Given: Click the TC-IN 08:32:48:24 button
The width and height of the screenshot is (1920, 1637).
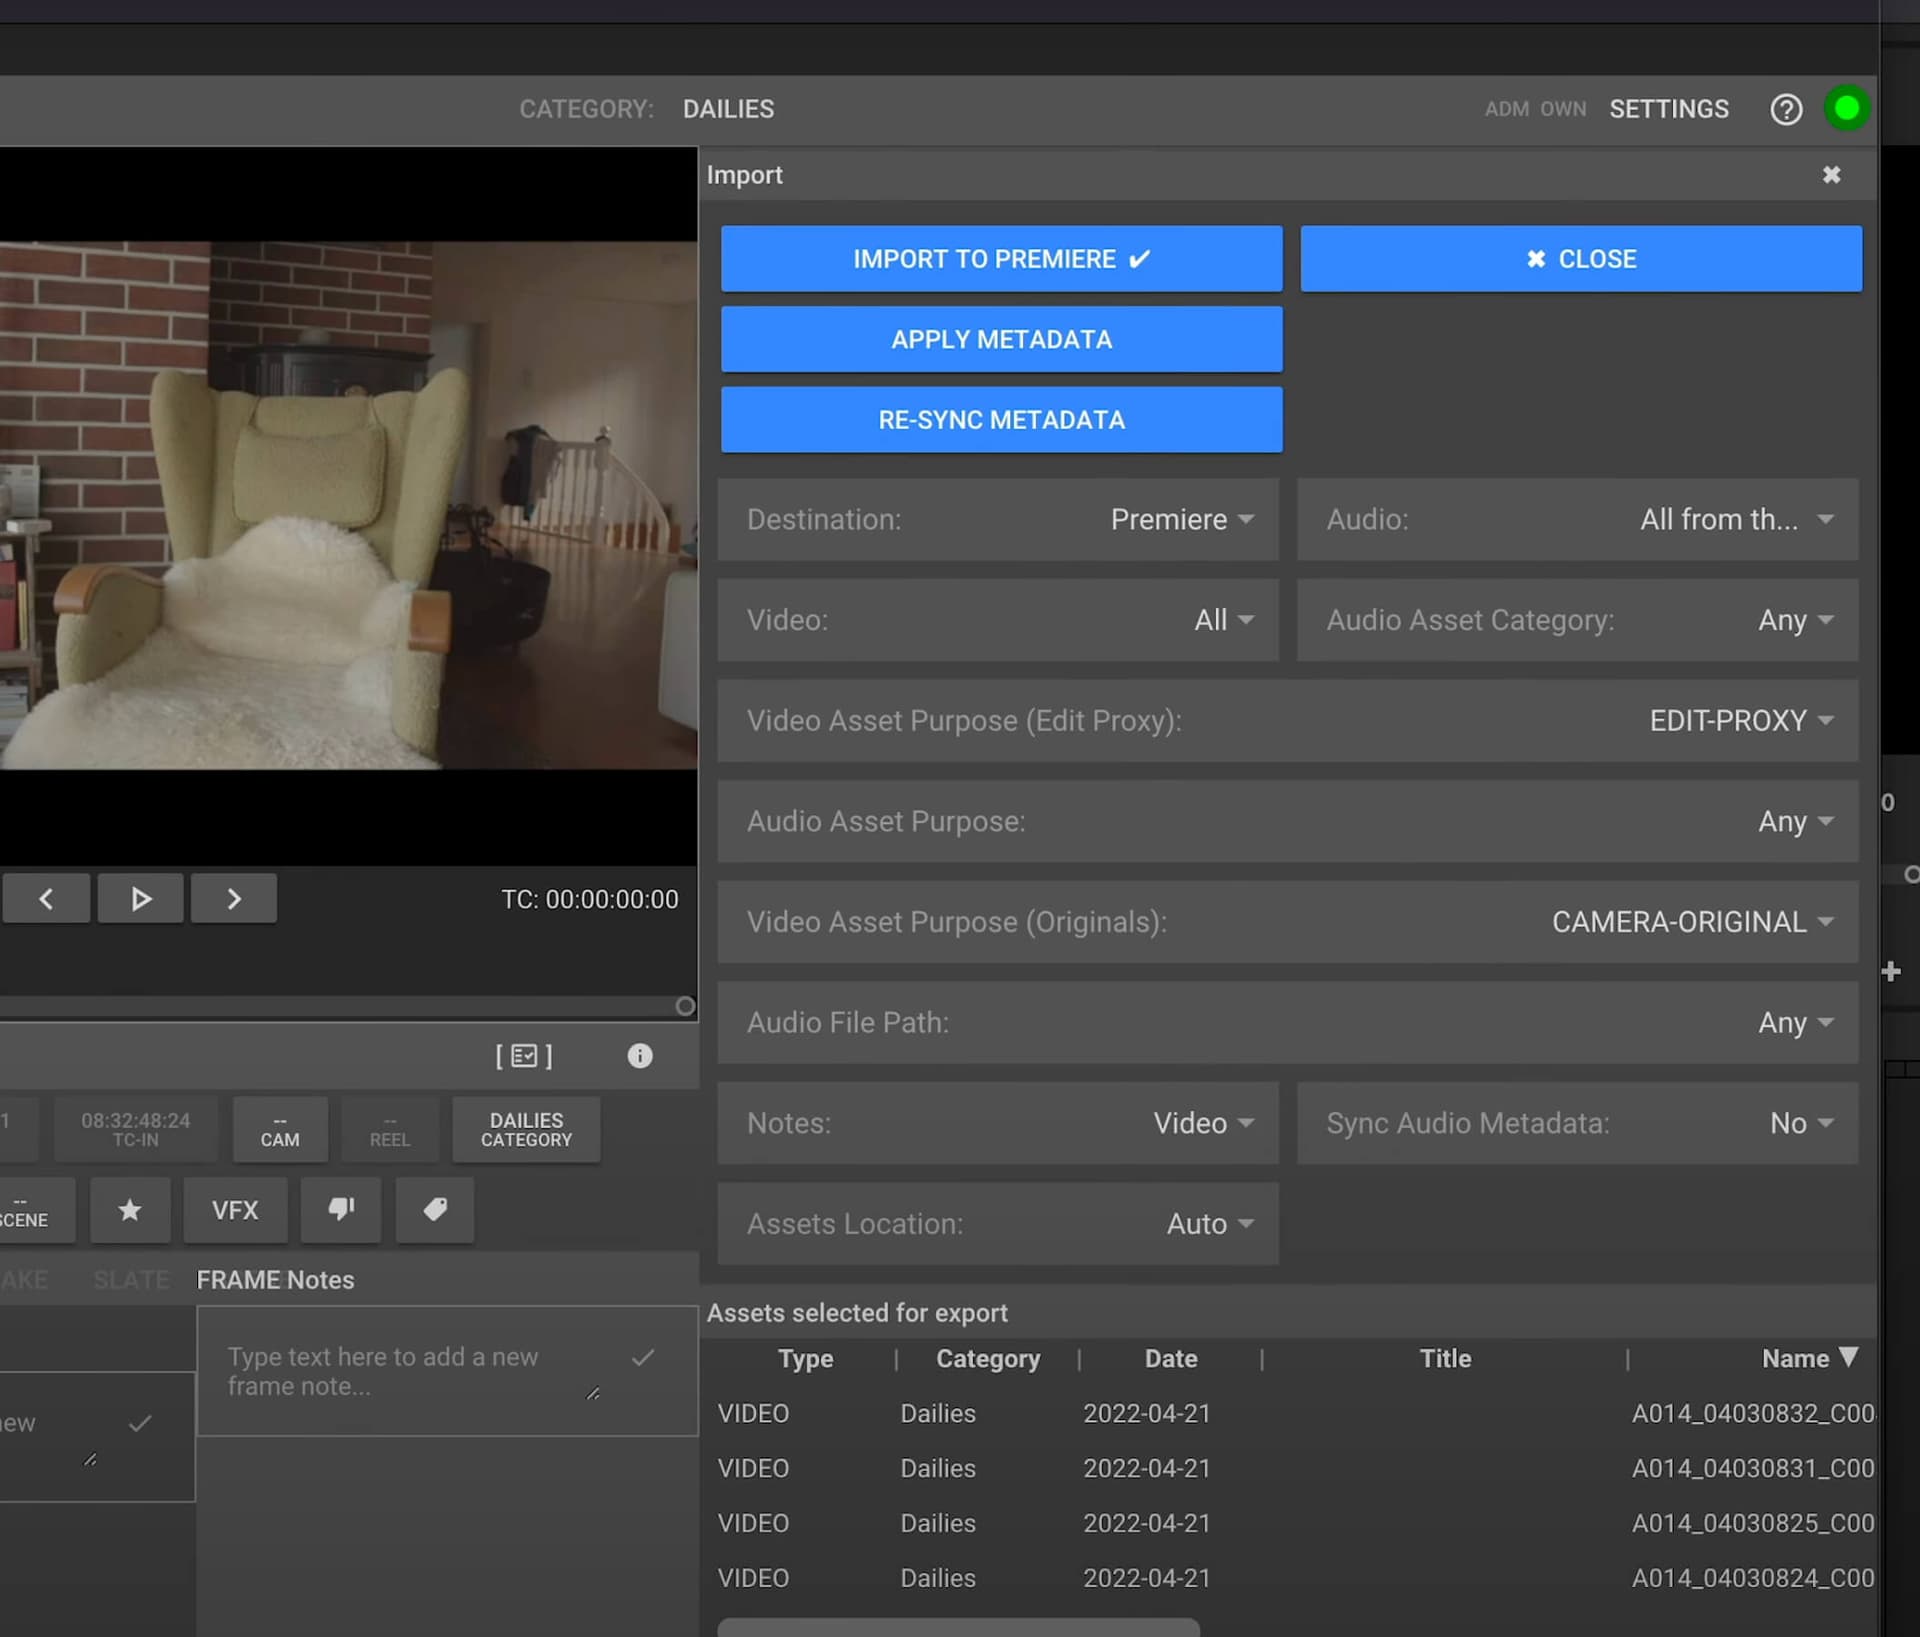Looking at the screenshot, I should click(x=136, y=1130).
